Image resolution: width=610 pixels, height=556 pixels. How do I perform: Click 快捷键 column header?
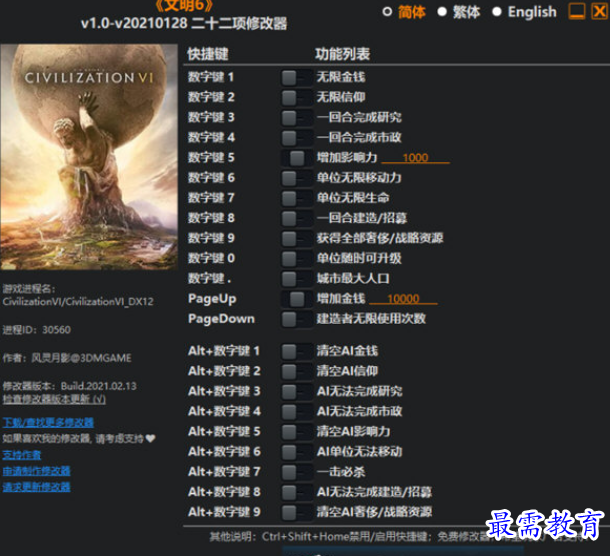point(208,54)
